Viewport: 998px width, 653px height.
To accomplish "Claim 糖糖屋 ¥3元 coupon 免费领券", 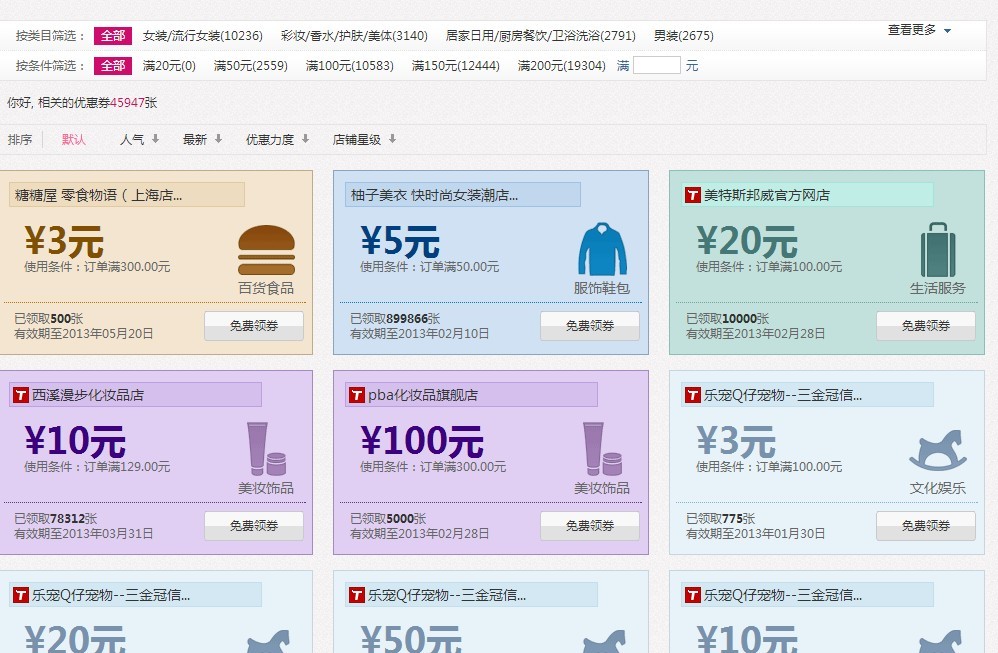I will click(x=254, y=326).
